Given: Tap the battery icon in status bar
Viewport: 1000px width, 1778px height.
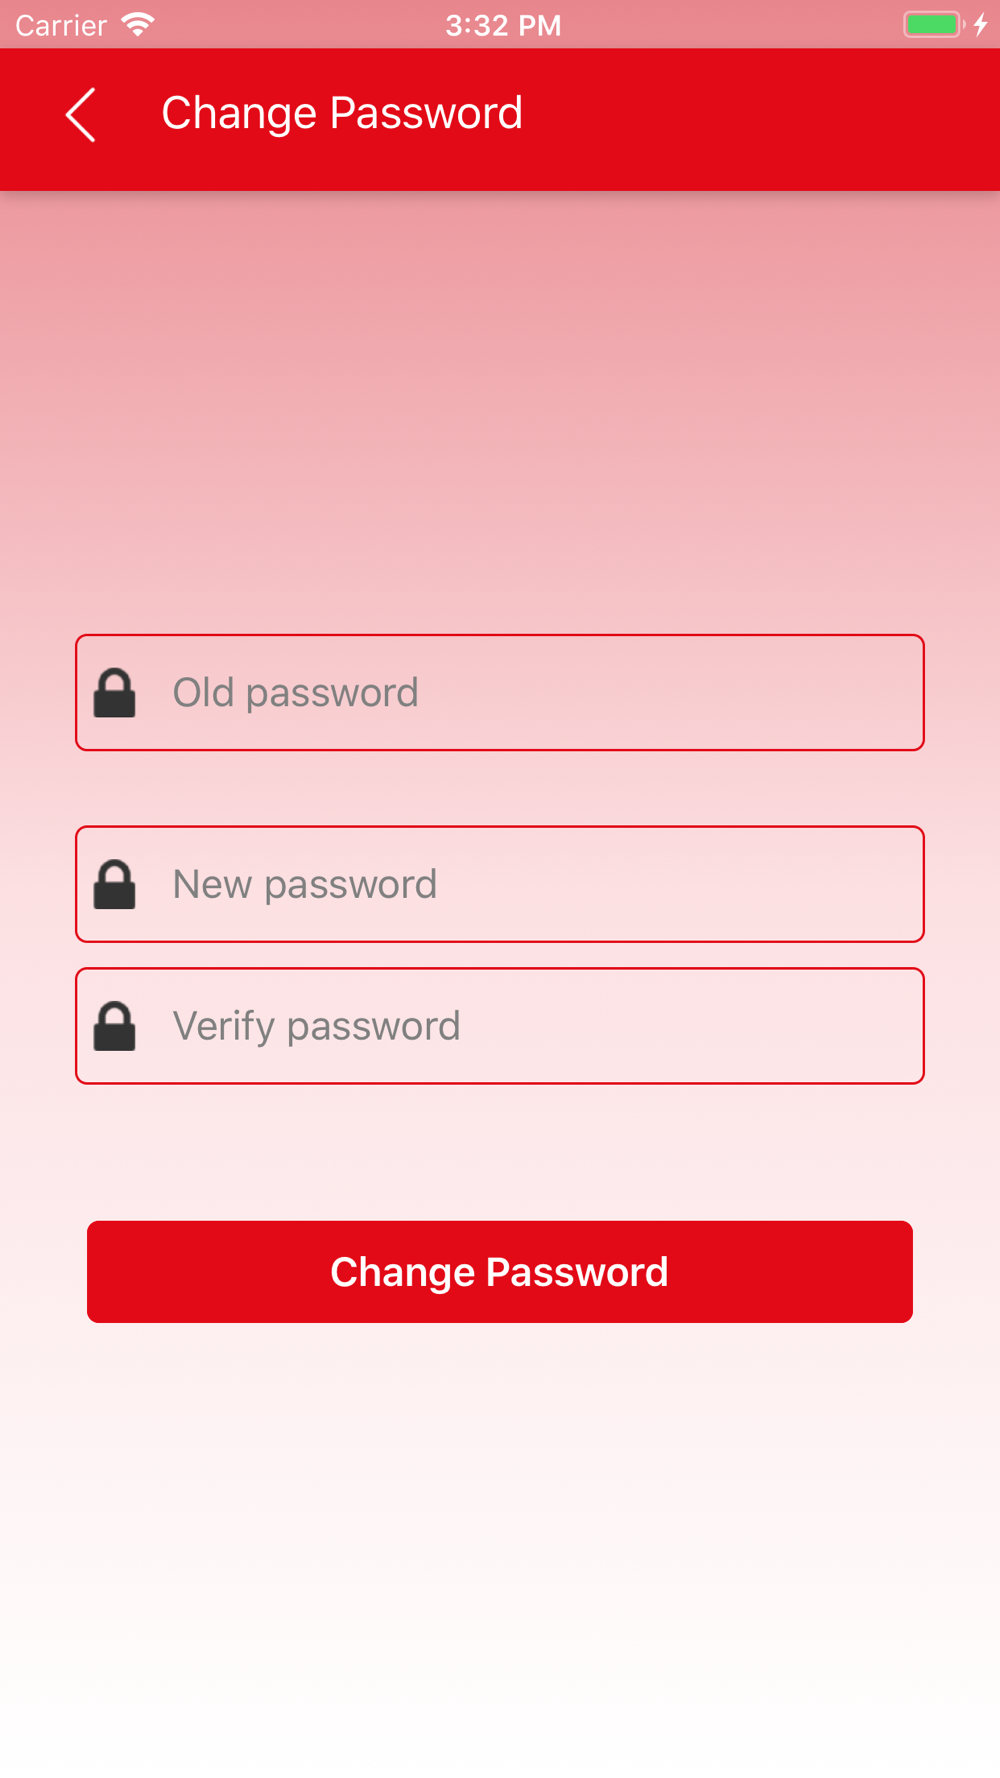Looking at the screenshot, I should pos(934,24).
